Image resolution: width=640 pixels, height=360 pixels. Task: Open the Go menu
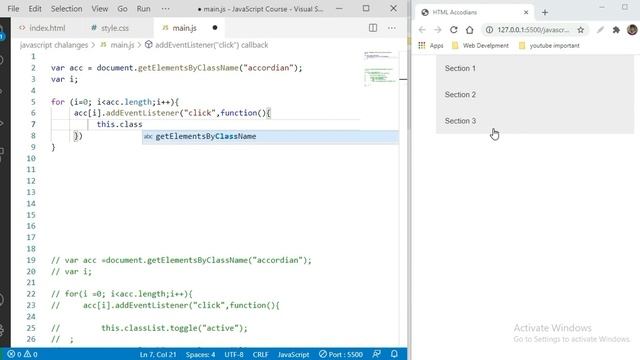122,9
